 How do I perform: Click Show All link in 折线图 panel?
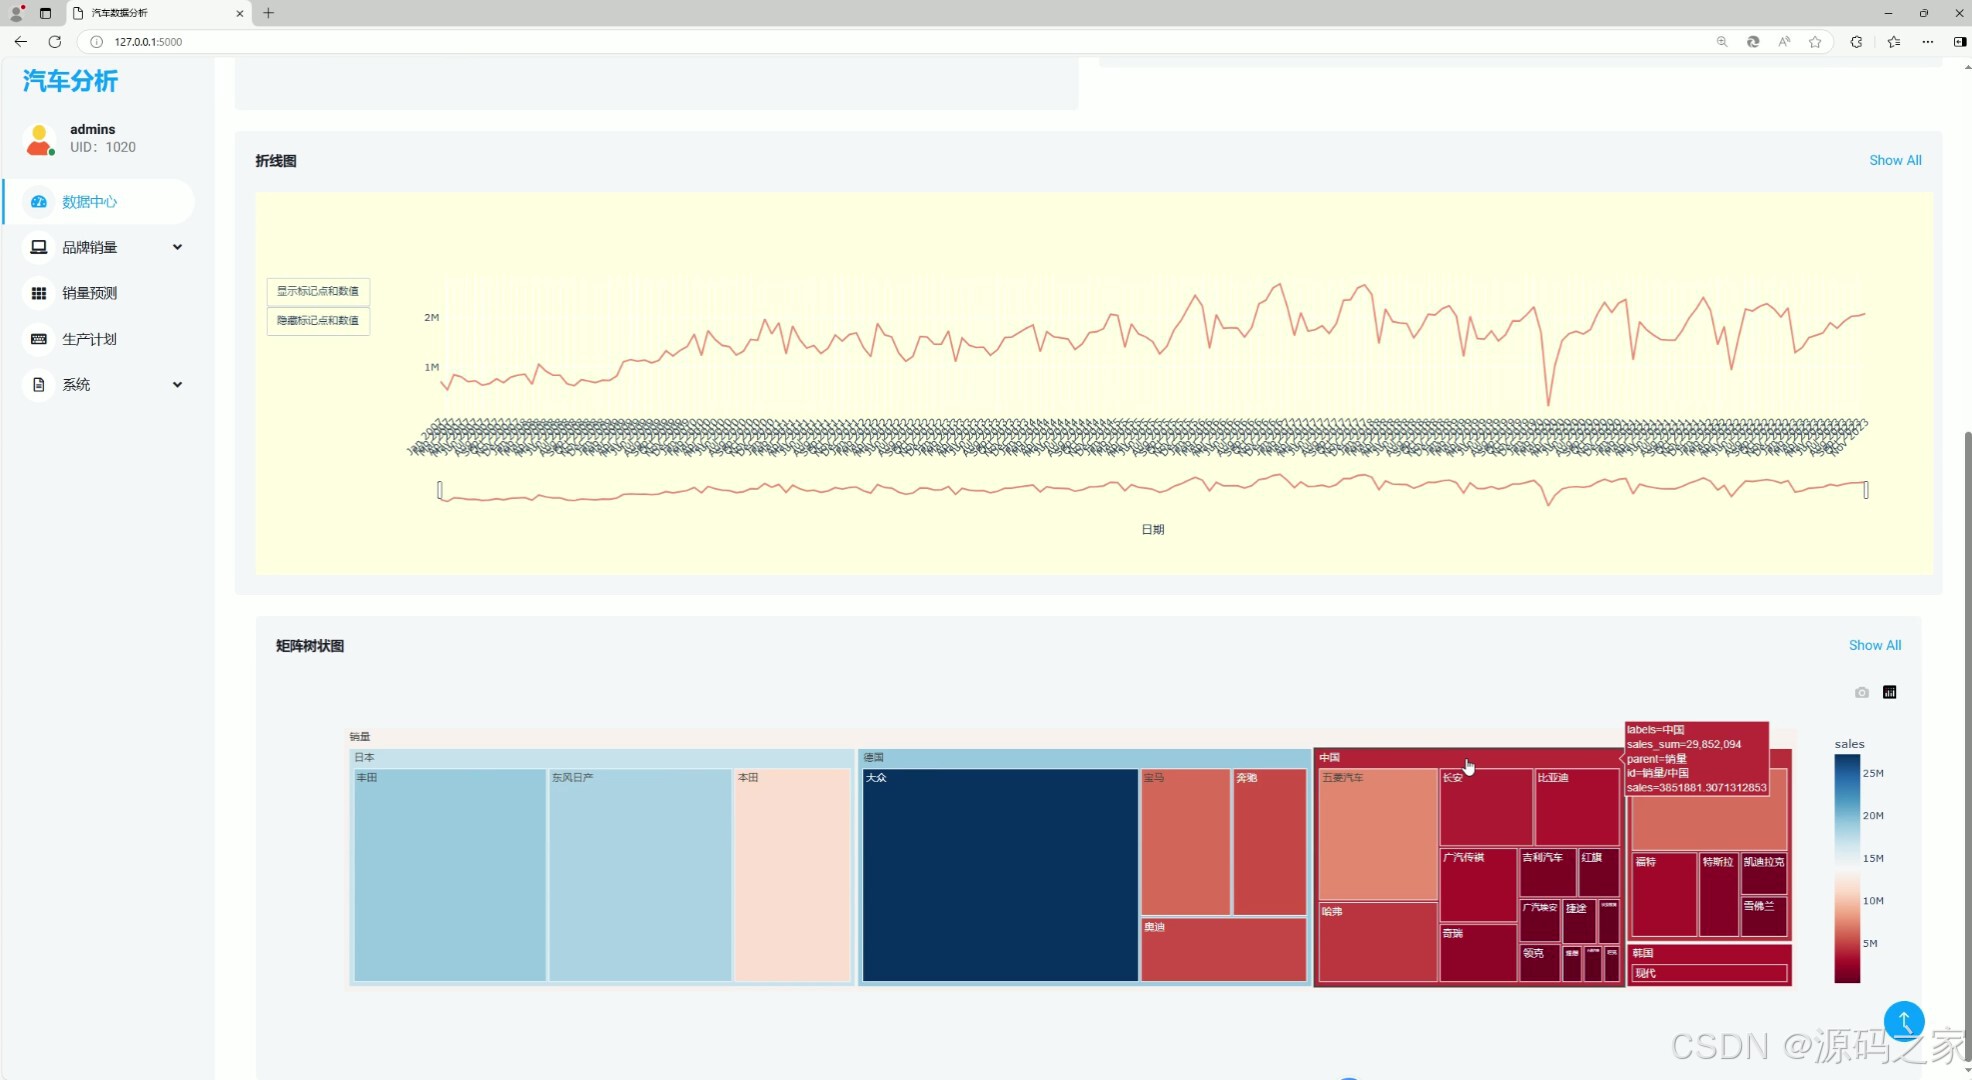(x=1894, y=160)
